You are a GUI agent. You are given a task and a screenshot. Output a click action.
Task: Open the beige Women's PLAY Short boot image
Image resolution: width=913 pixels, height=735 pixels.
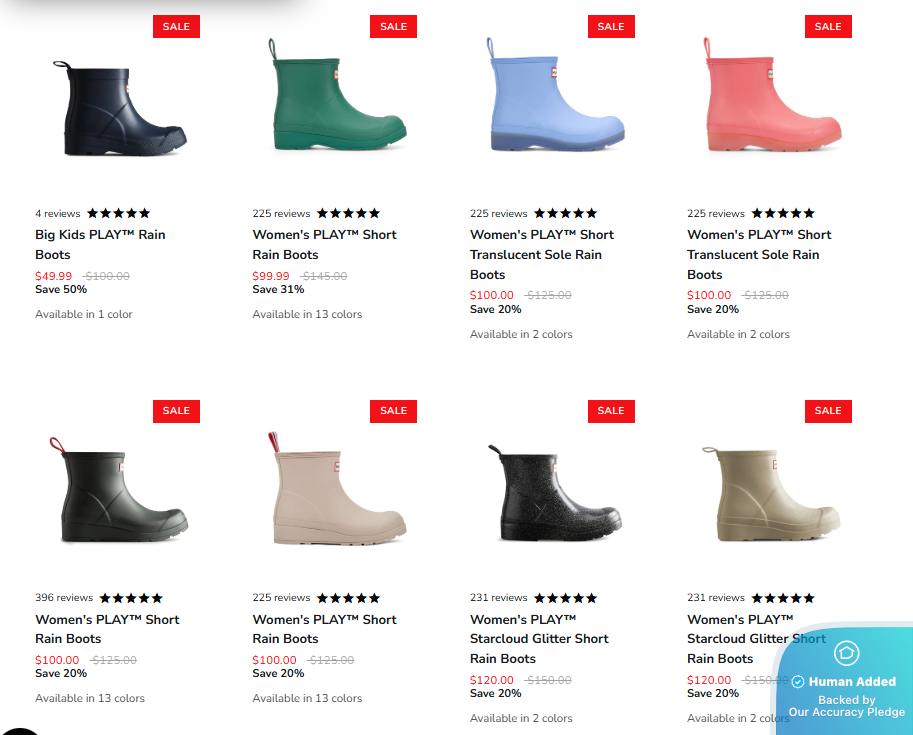click(337, 488)
